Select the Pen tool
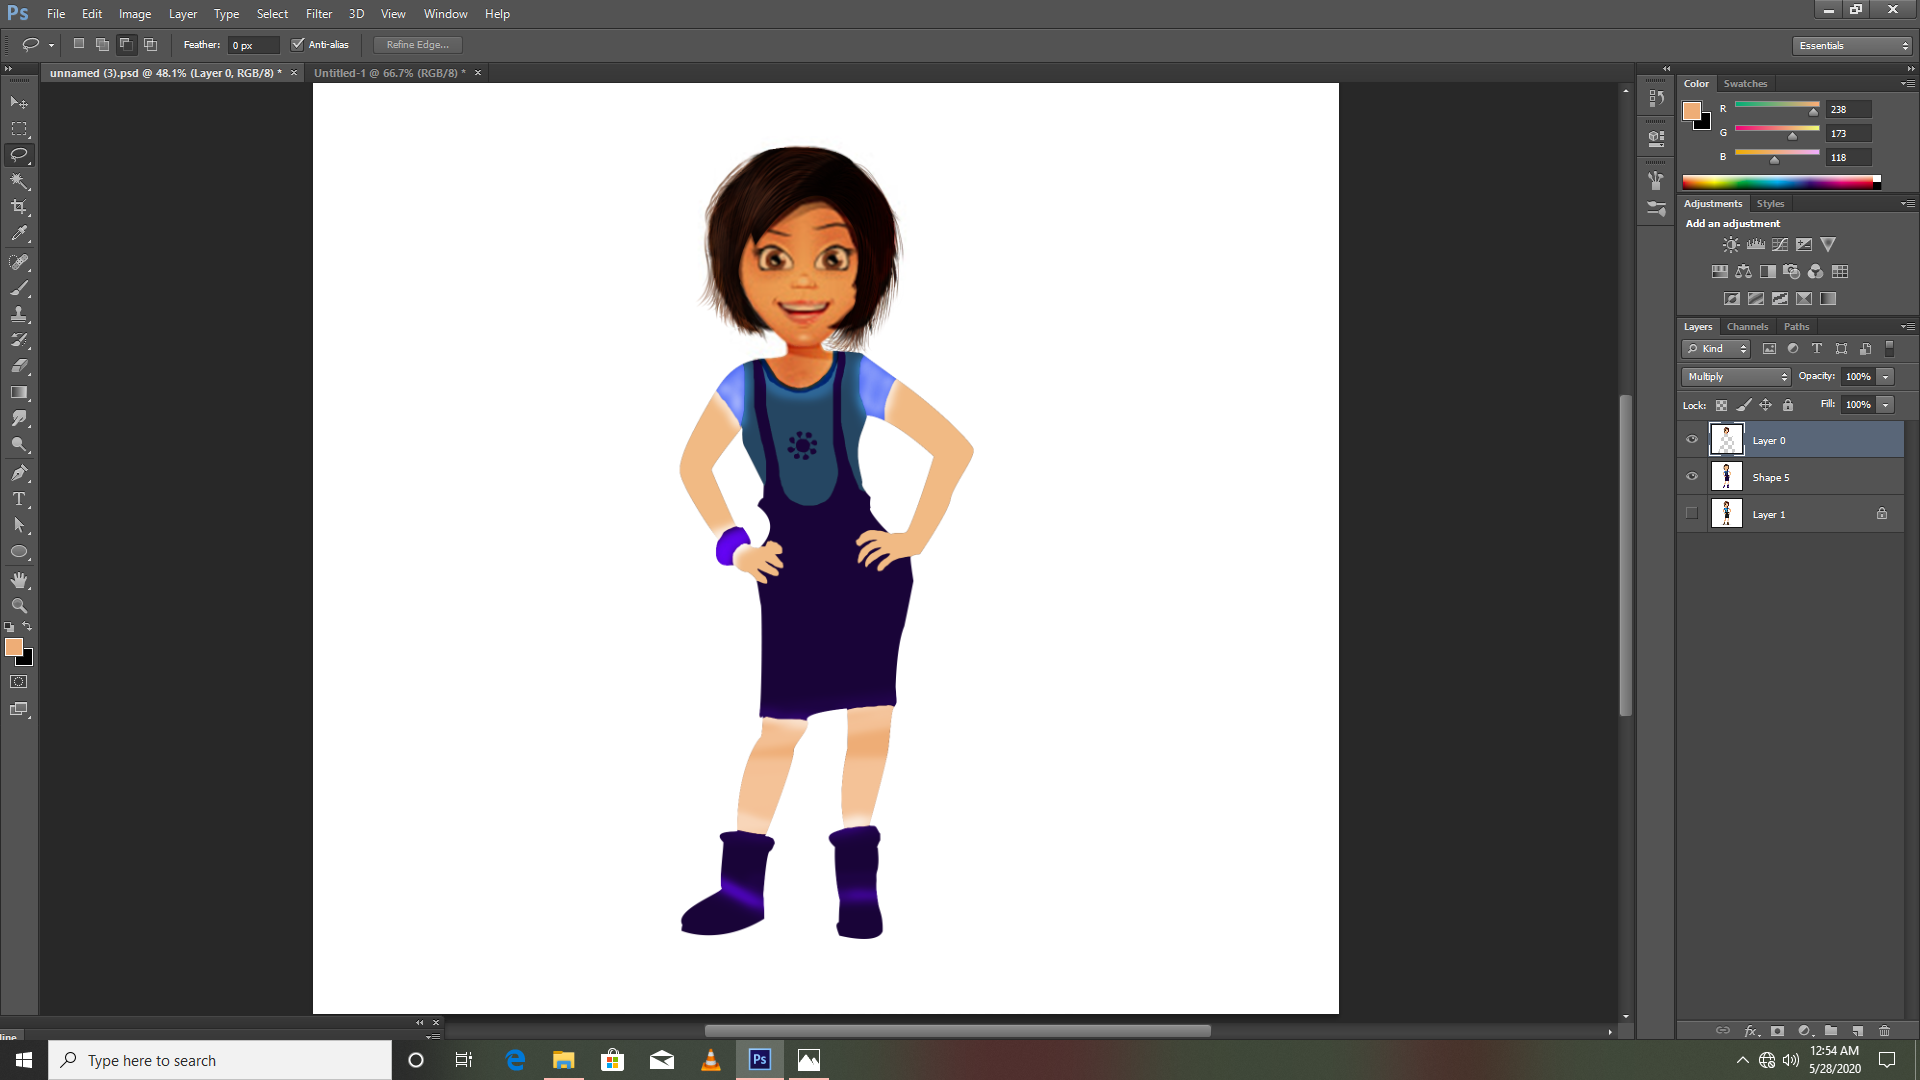1920x1080 pixels. 19,473
